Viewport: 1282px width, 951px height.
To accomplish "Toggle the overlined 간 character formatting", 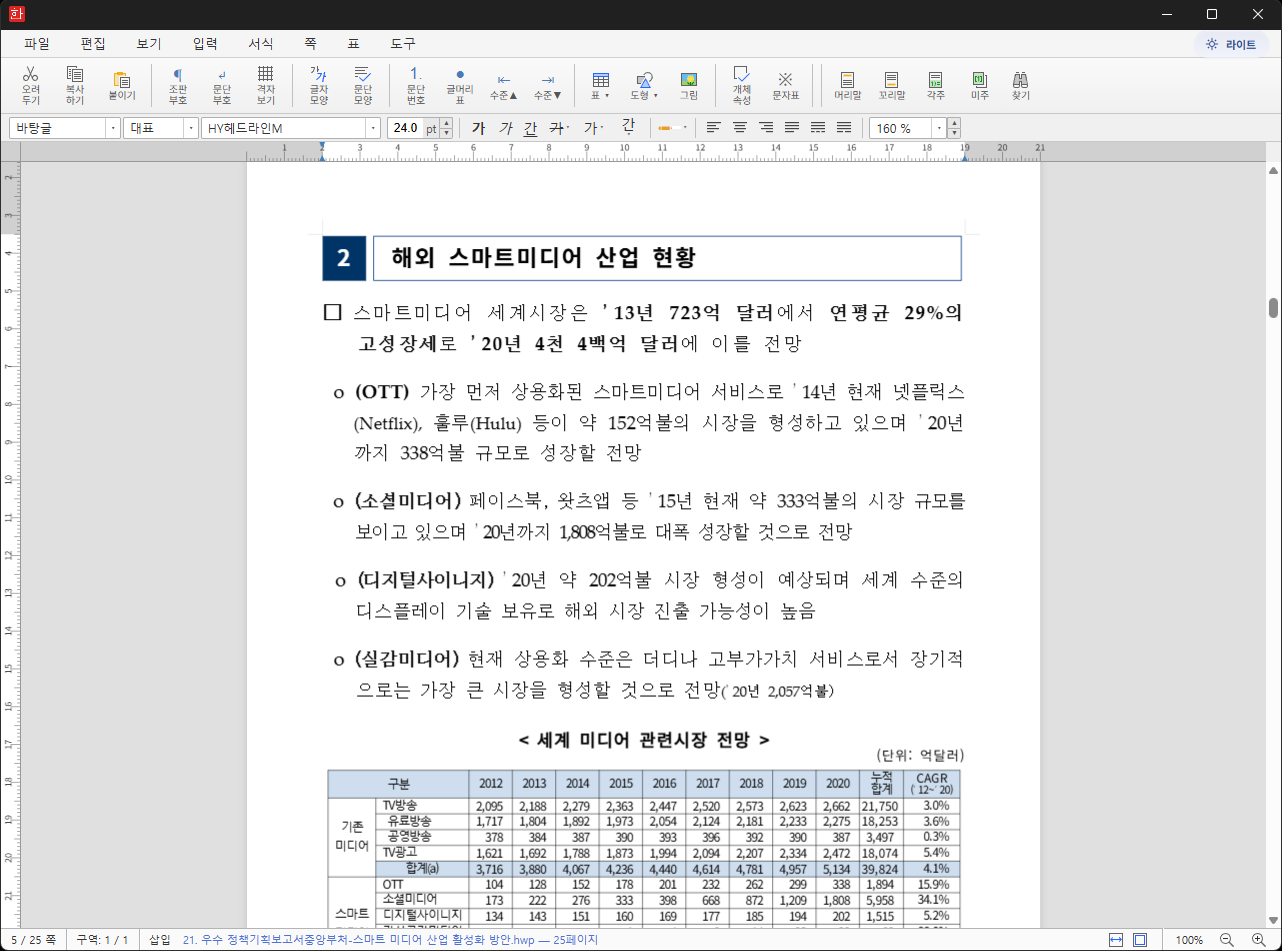I will click(628, 128).
